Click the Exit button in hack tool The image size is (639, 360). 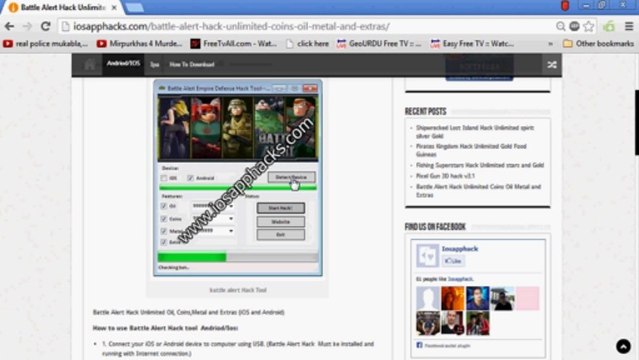pos(280,235)
